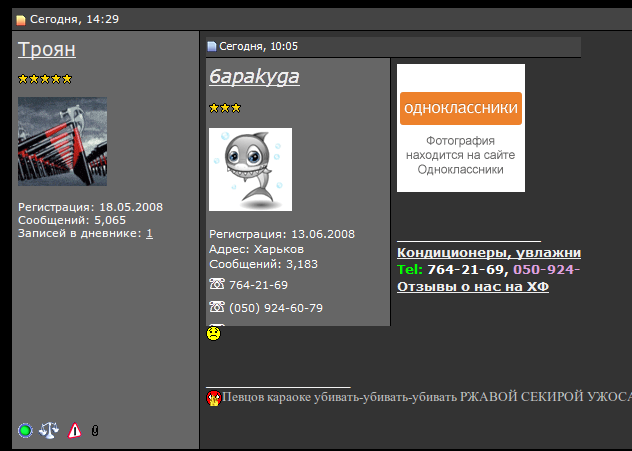The height and width of the screenshot is (451, 632).
Task: Click the paperclip attachment icon
Action: pos(95,430)
